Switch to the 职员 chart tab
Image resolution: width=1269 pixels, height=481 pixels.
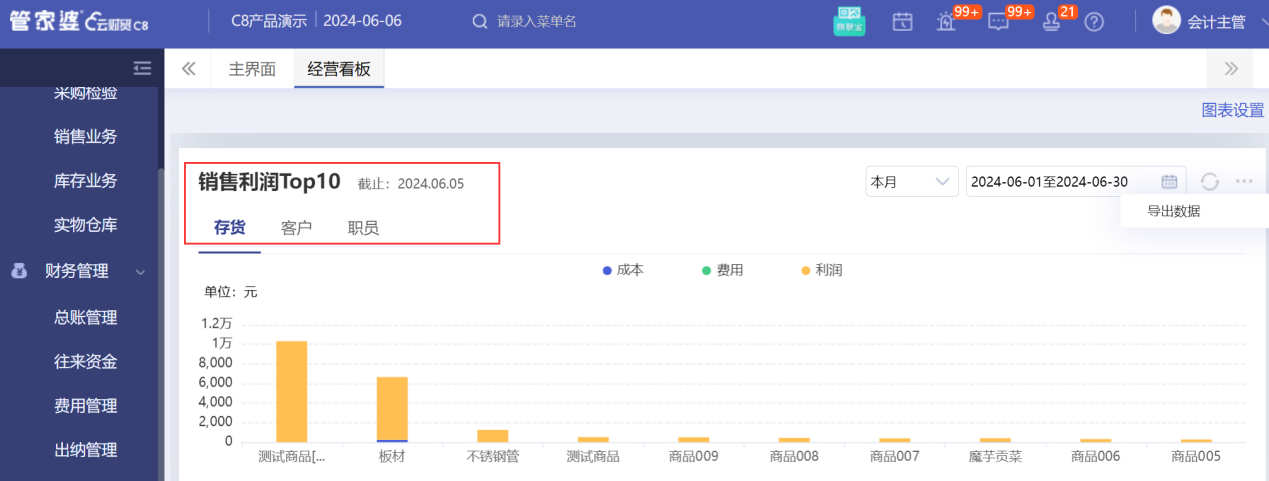point(363,227)
